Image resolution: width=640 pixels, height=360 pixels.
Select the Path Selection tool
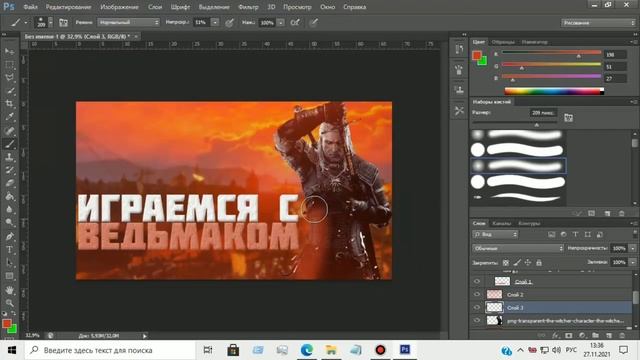click(x=9, y=262)
